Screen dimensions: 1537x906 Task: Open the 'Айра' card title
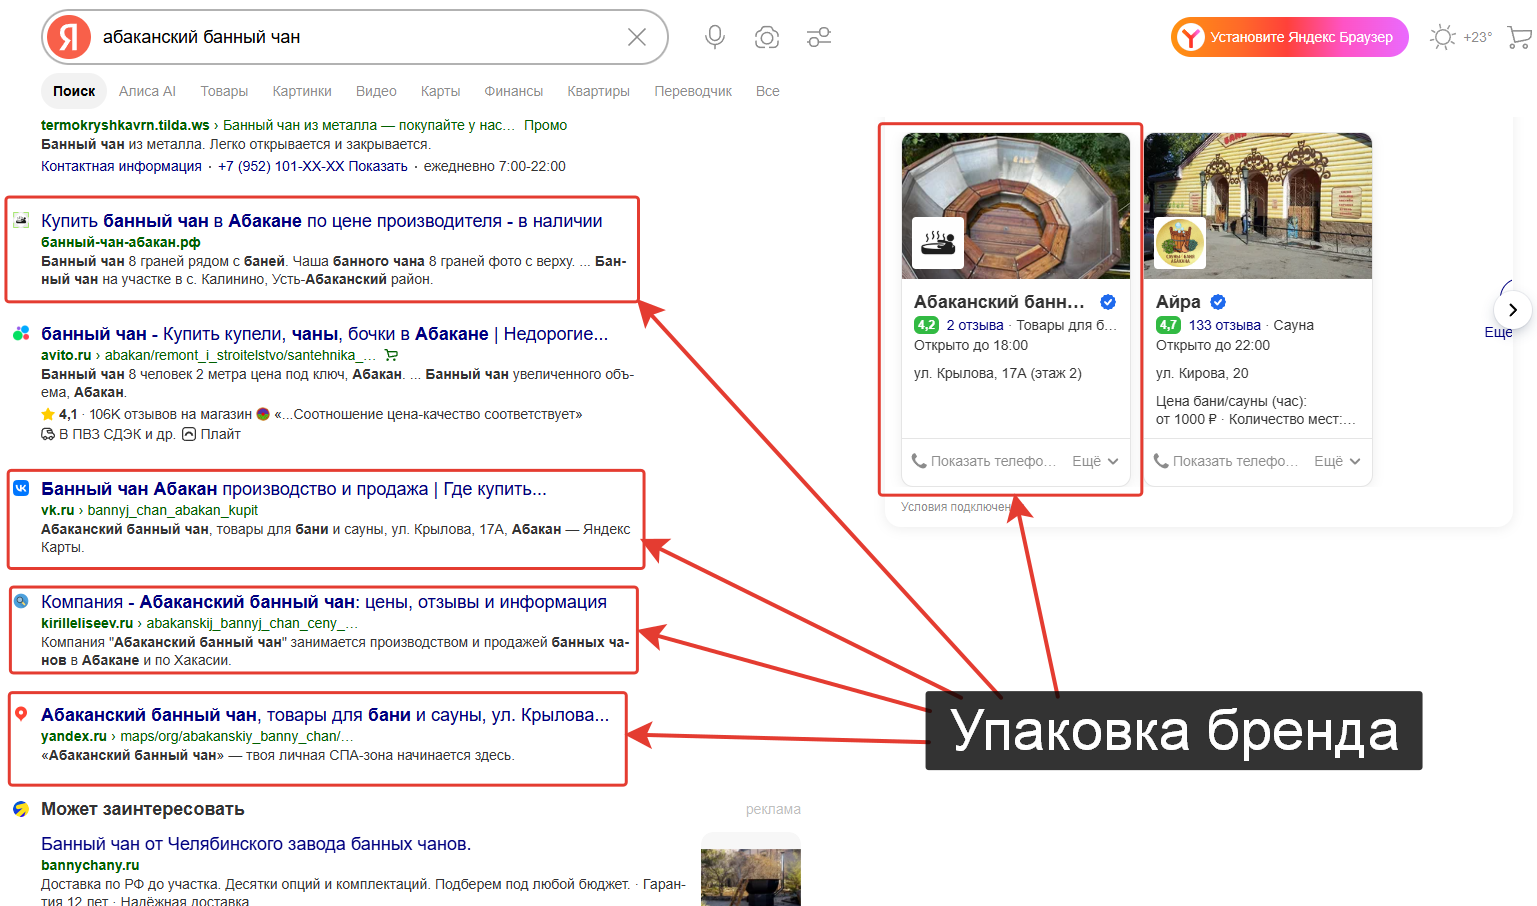coord(1178,302)
